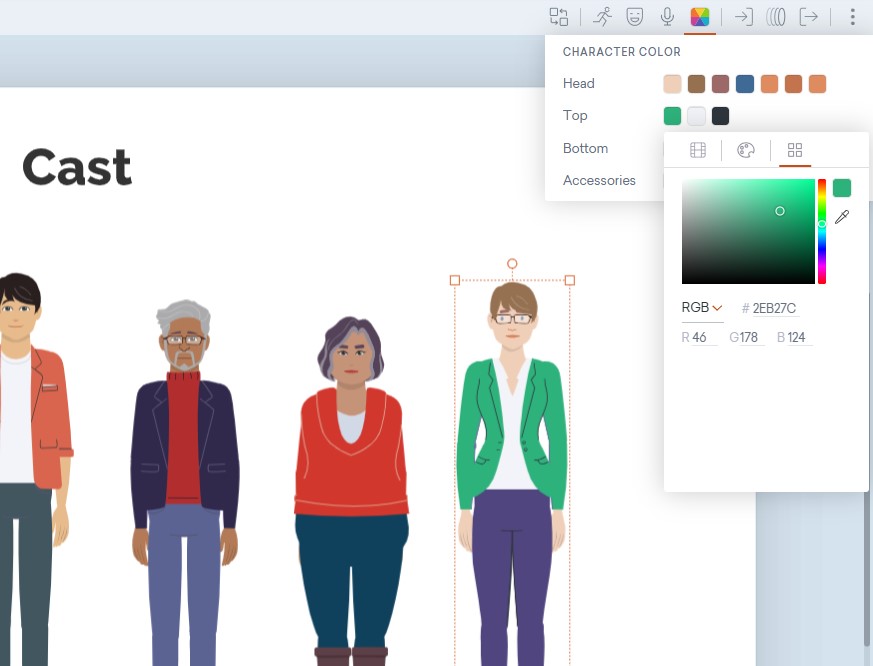Toggle the Character Color rainbow icon
873x666 pixels.
point(700,17)
